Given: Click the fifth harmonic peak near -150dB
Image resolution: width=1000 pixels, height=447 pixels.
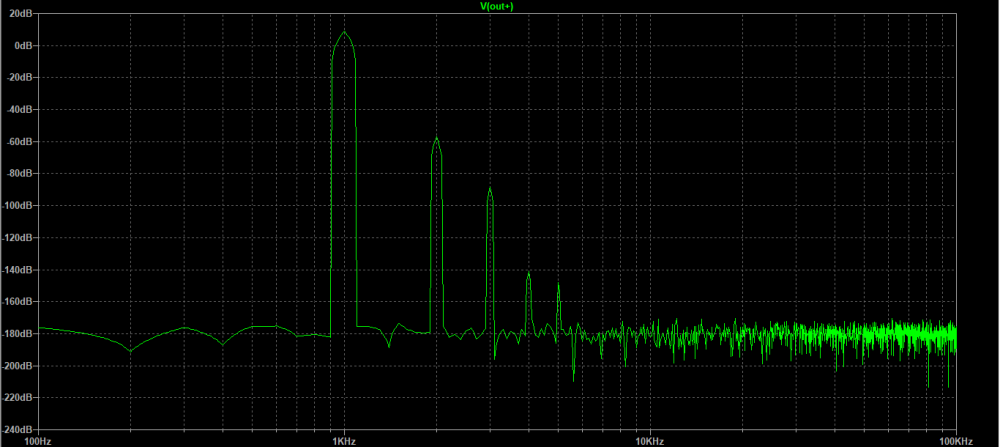Looking at the screenshot, I should [558, 284].
